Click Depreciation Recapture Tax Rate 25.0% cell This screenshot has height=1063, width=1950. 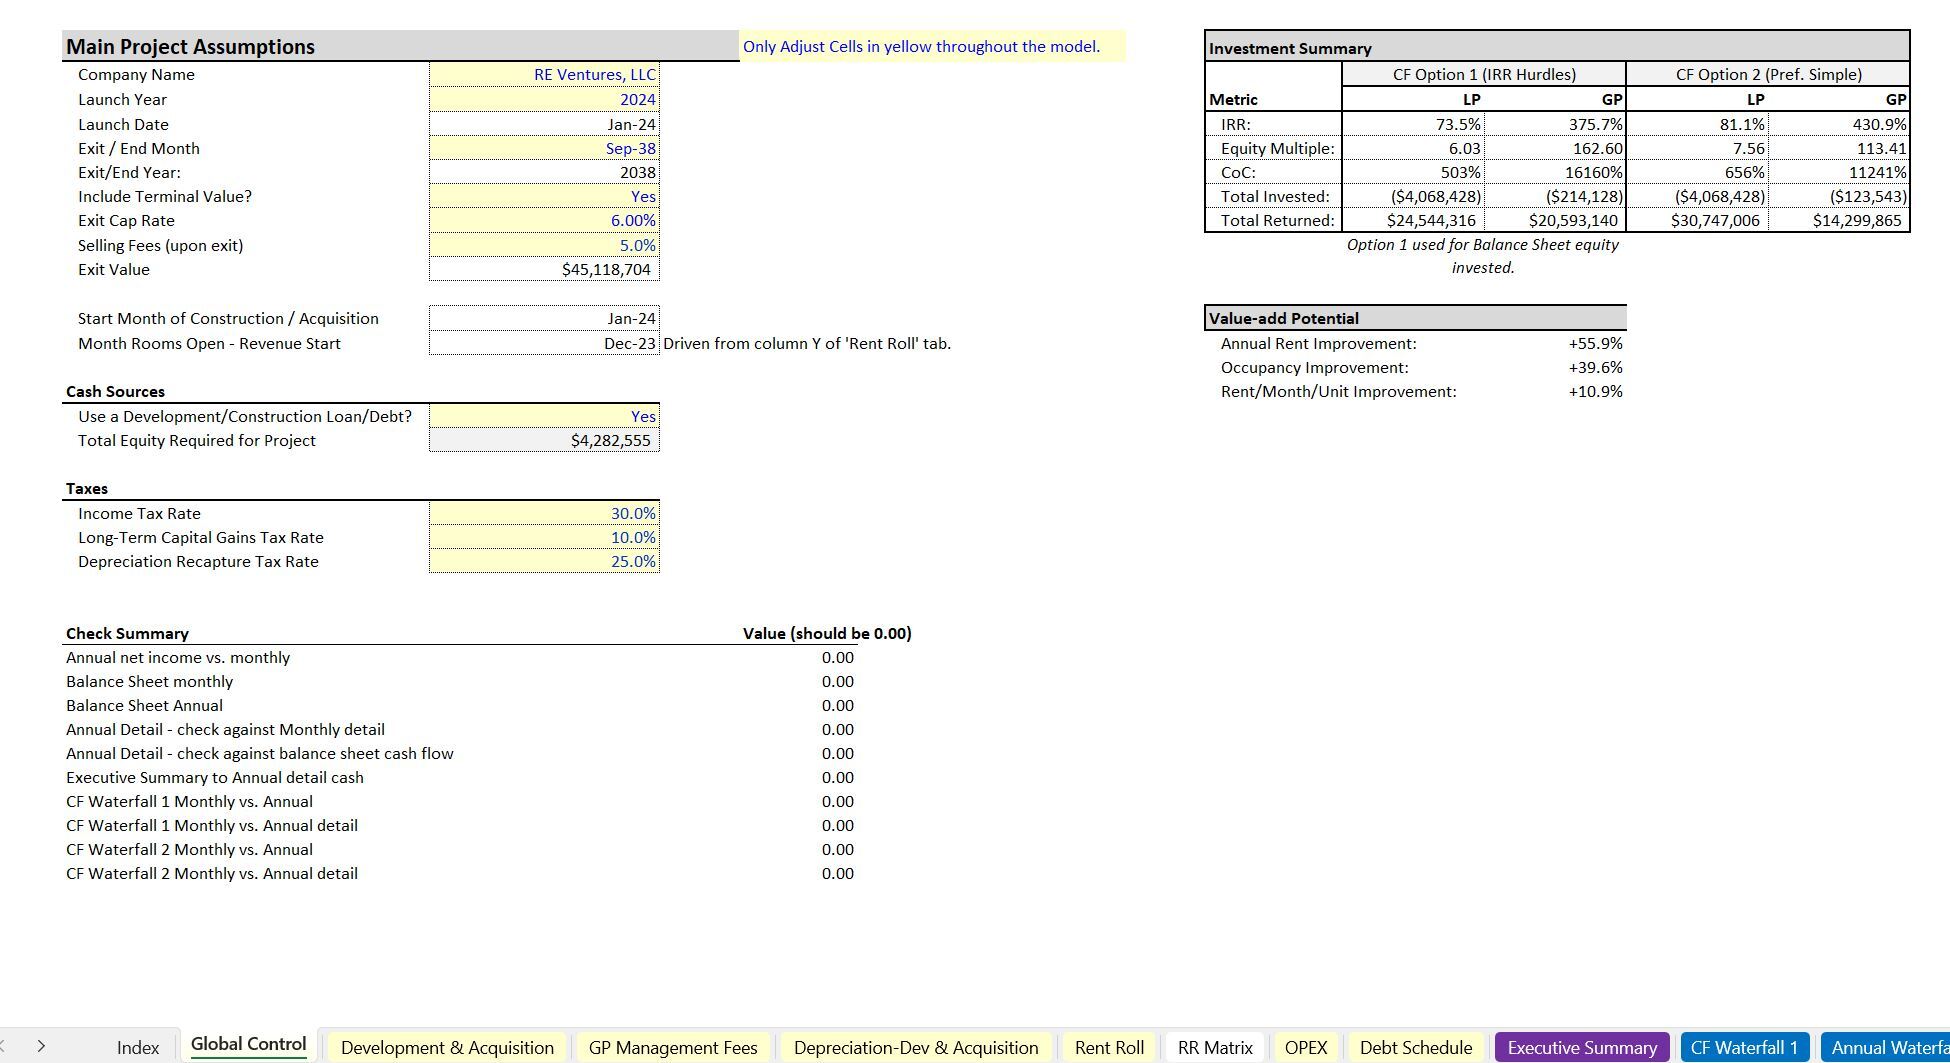click(544, 561)
